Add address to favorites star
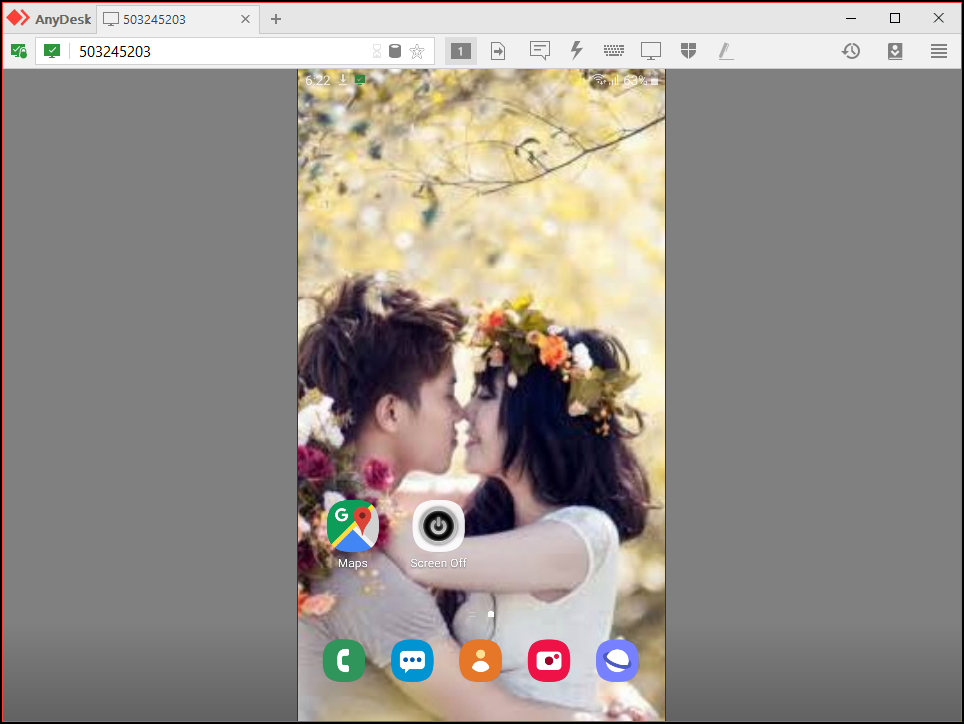The height and width of the screenshot is (724, 964). click(x=417, y=51)
